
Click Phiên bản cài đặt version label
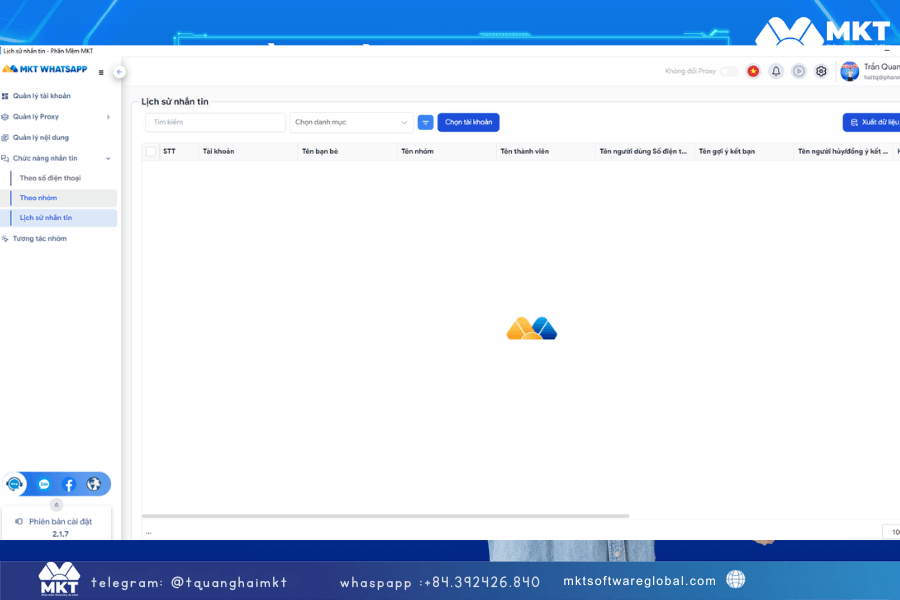[60, 522]
